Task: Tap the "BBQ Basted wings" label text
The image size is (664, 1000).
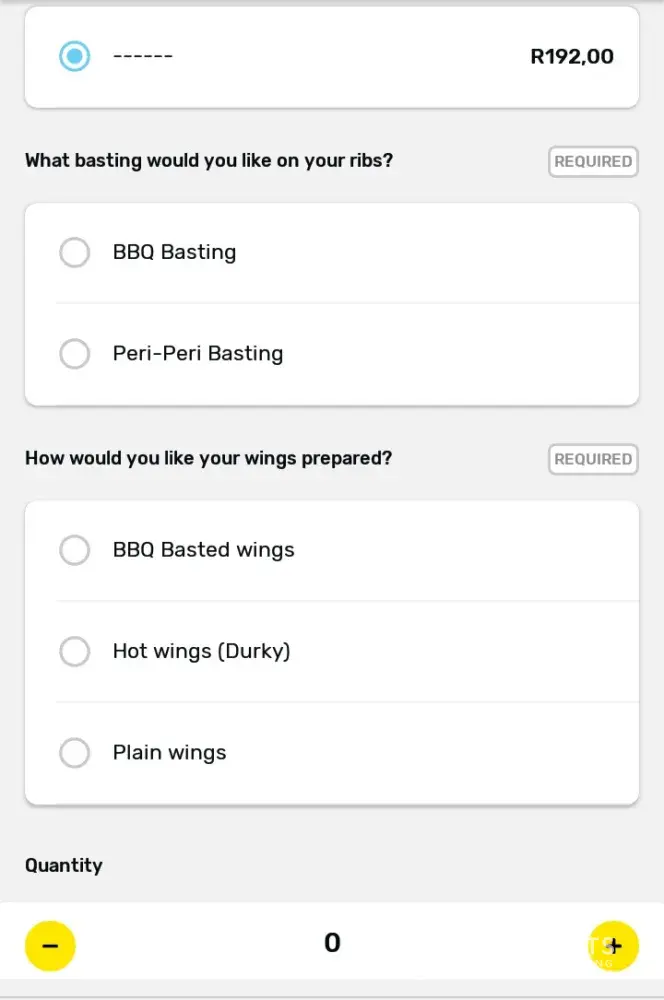Action: 203,550
